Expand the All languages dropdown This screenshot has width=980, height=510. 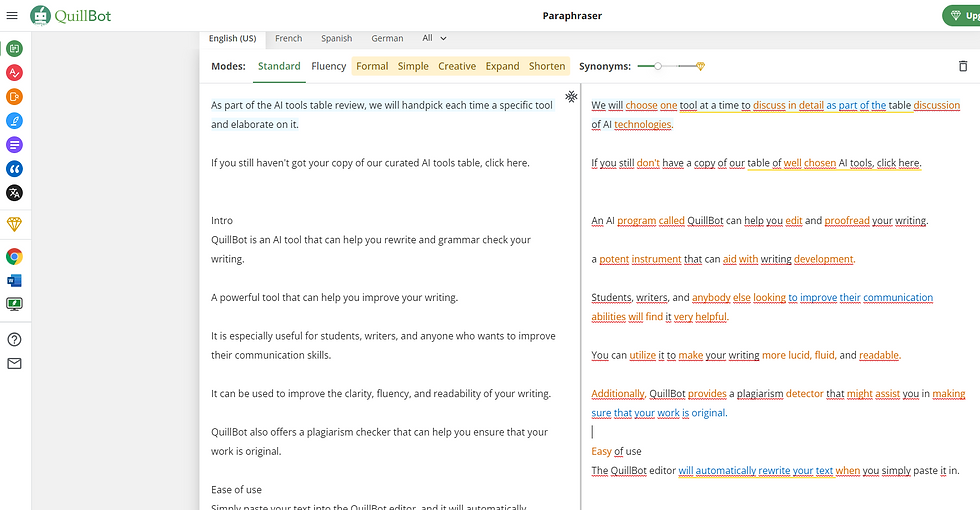(x=434, y=38)
